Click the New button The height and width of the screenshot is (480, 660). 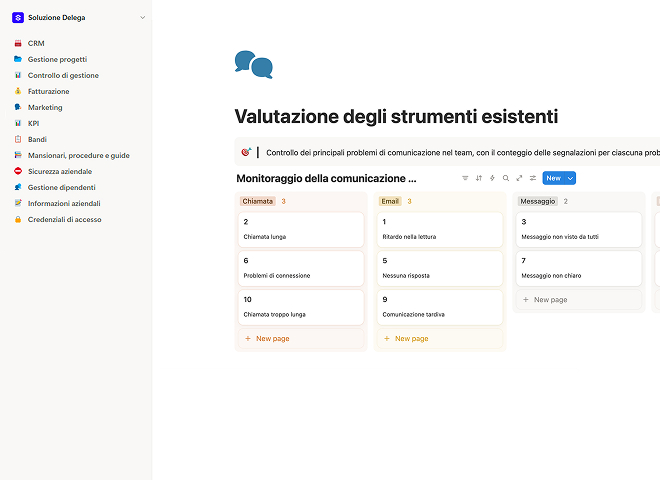click(554, 178)
